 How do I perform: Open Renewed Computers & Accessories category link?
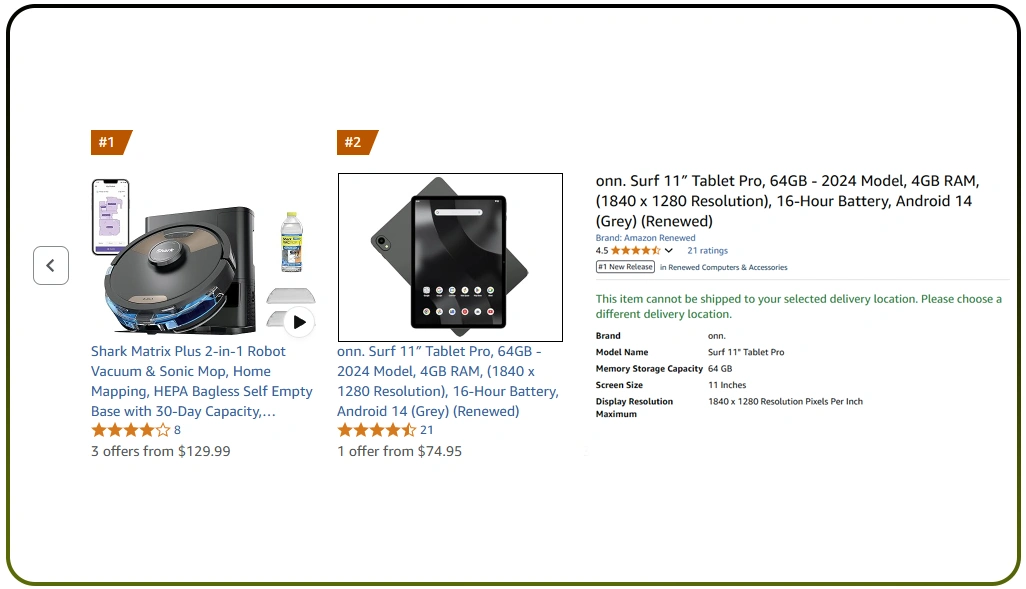click(727, 268)
